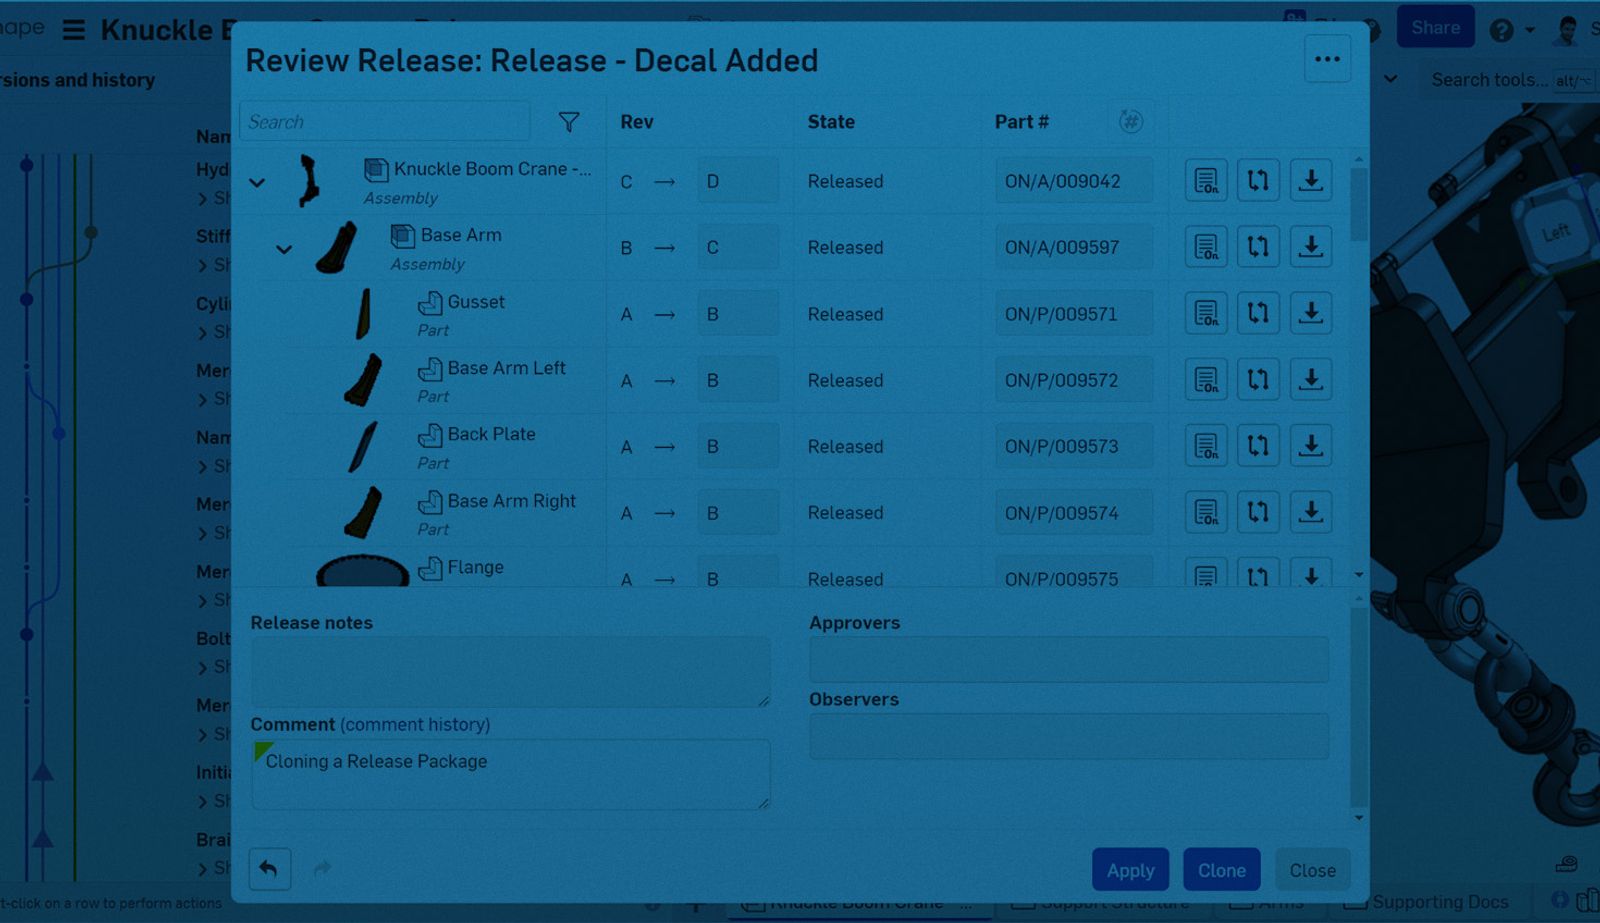Image resolution: width=1600 pixels, height=923 pixels.
Task: Open the comment history link
Action: (x=414, y=725)
